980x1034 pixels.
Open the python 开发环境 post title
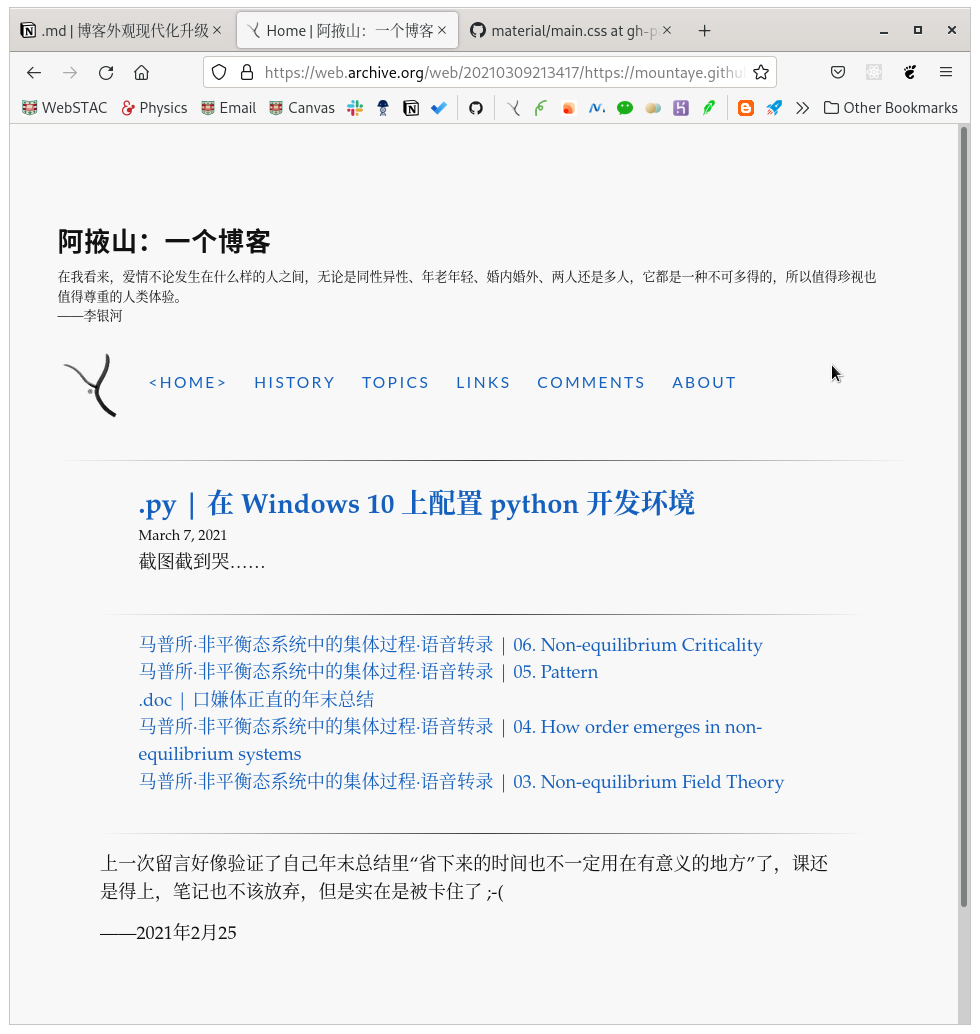[416, 503]
